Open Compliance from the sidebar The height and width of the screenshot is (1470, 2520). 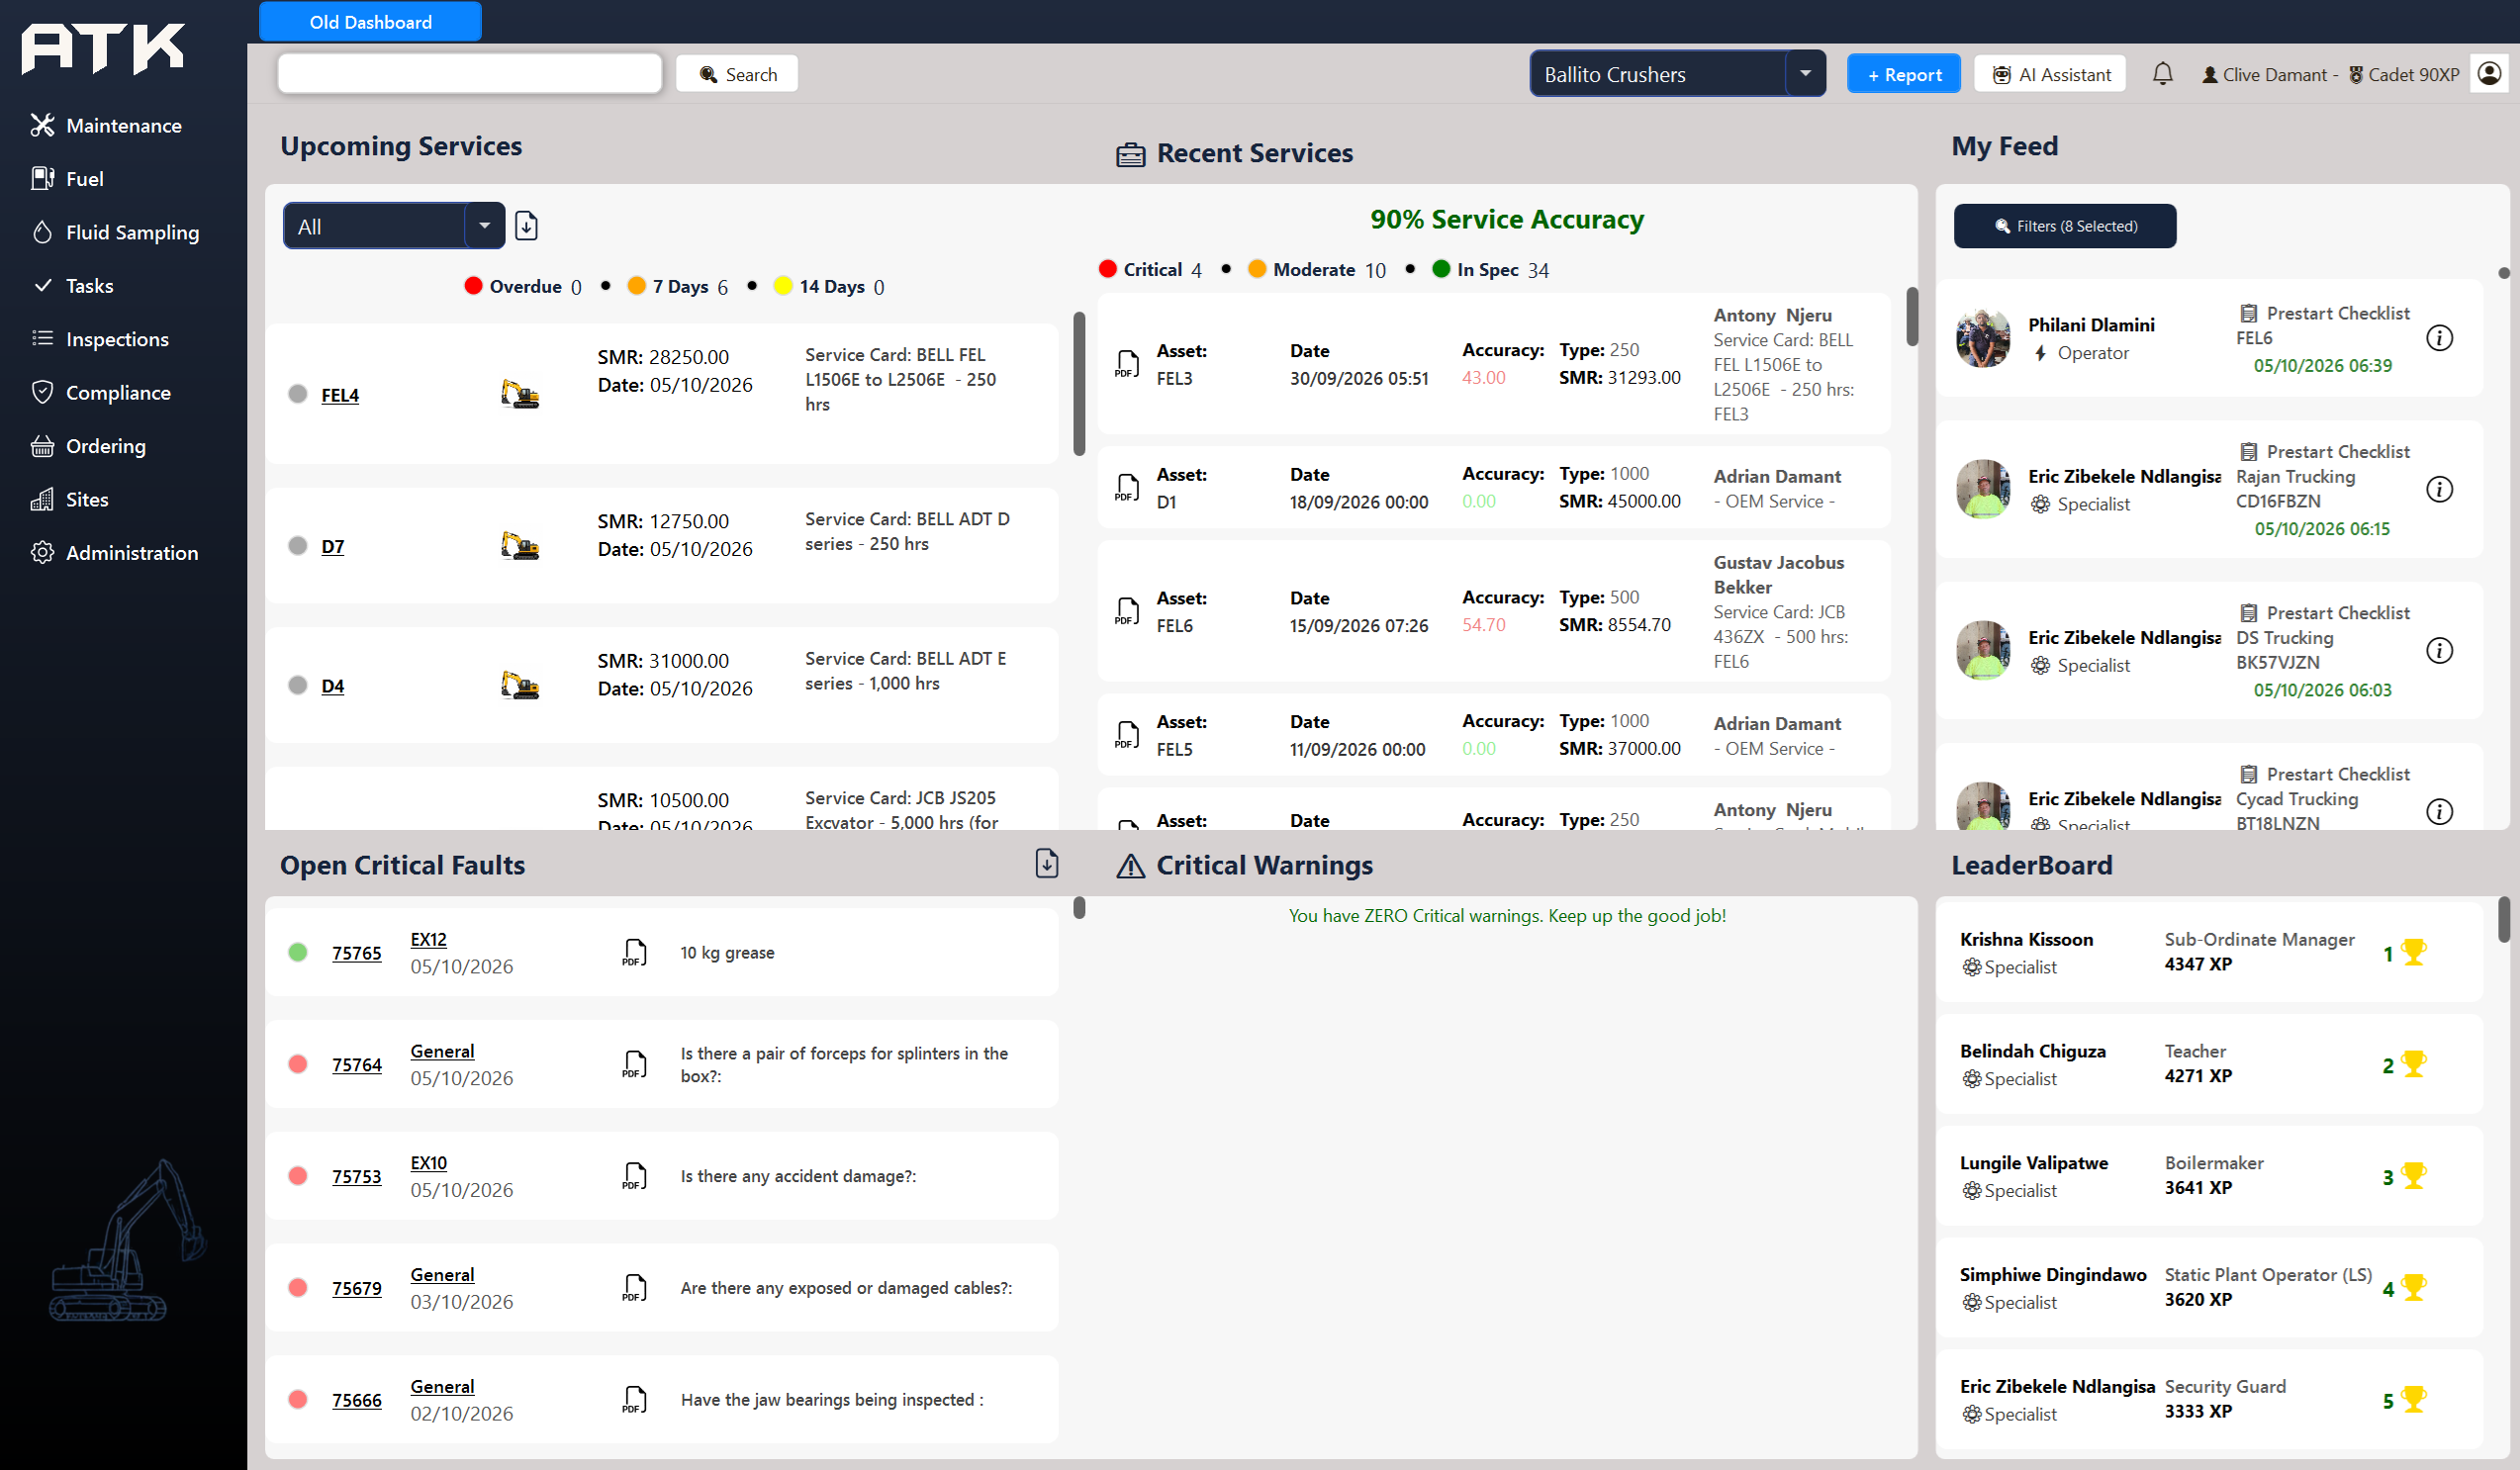(101, 392)
